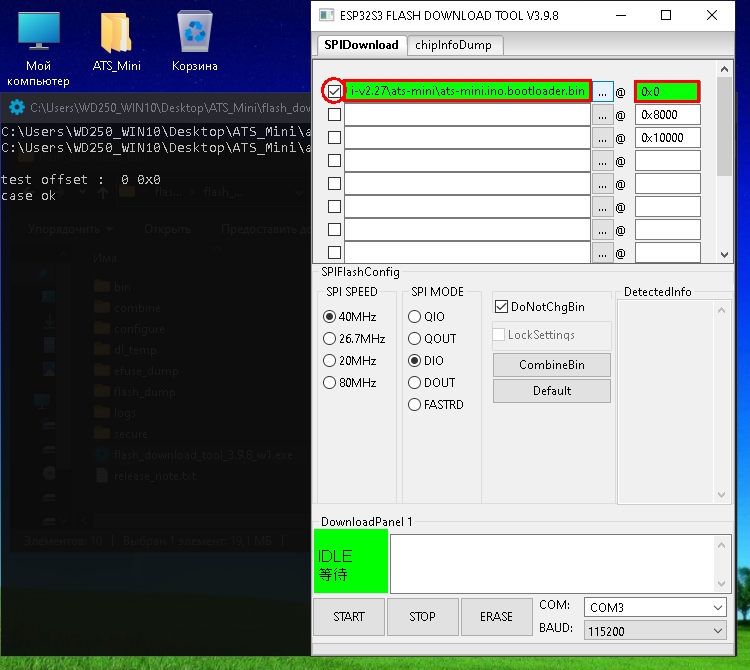The height and width of the screenshot is (670, 750).
Task: Select 80MHz SPI speed
Action: pos(350,383)
